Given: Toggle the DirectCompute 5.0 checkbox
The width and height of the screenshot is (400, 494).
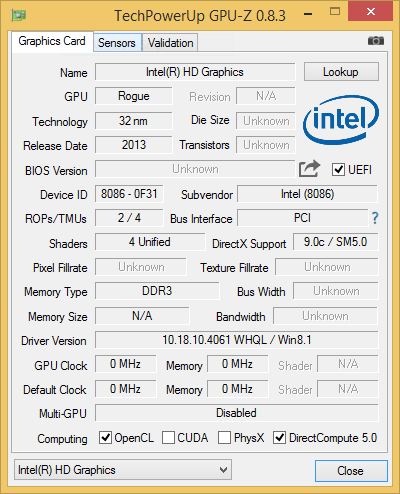Looking at the screenshot, I should pyautogui.click(x=279, y=437).
